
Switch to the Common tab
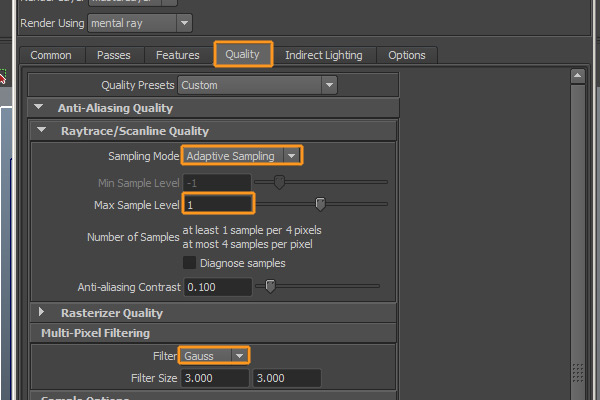point(51,55)
